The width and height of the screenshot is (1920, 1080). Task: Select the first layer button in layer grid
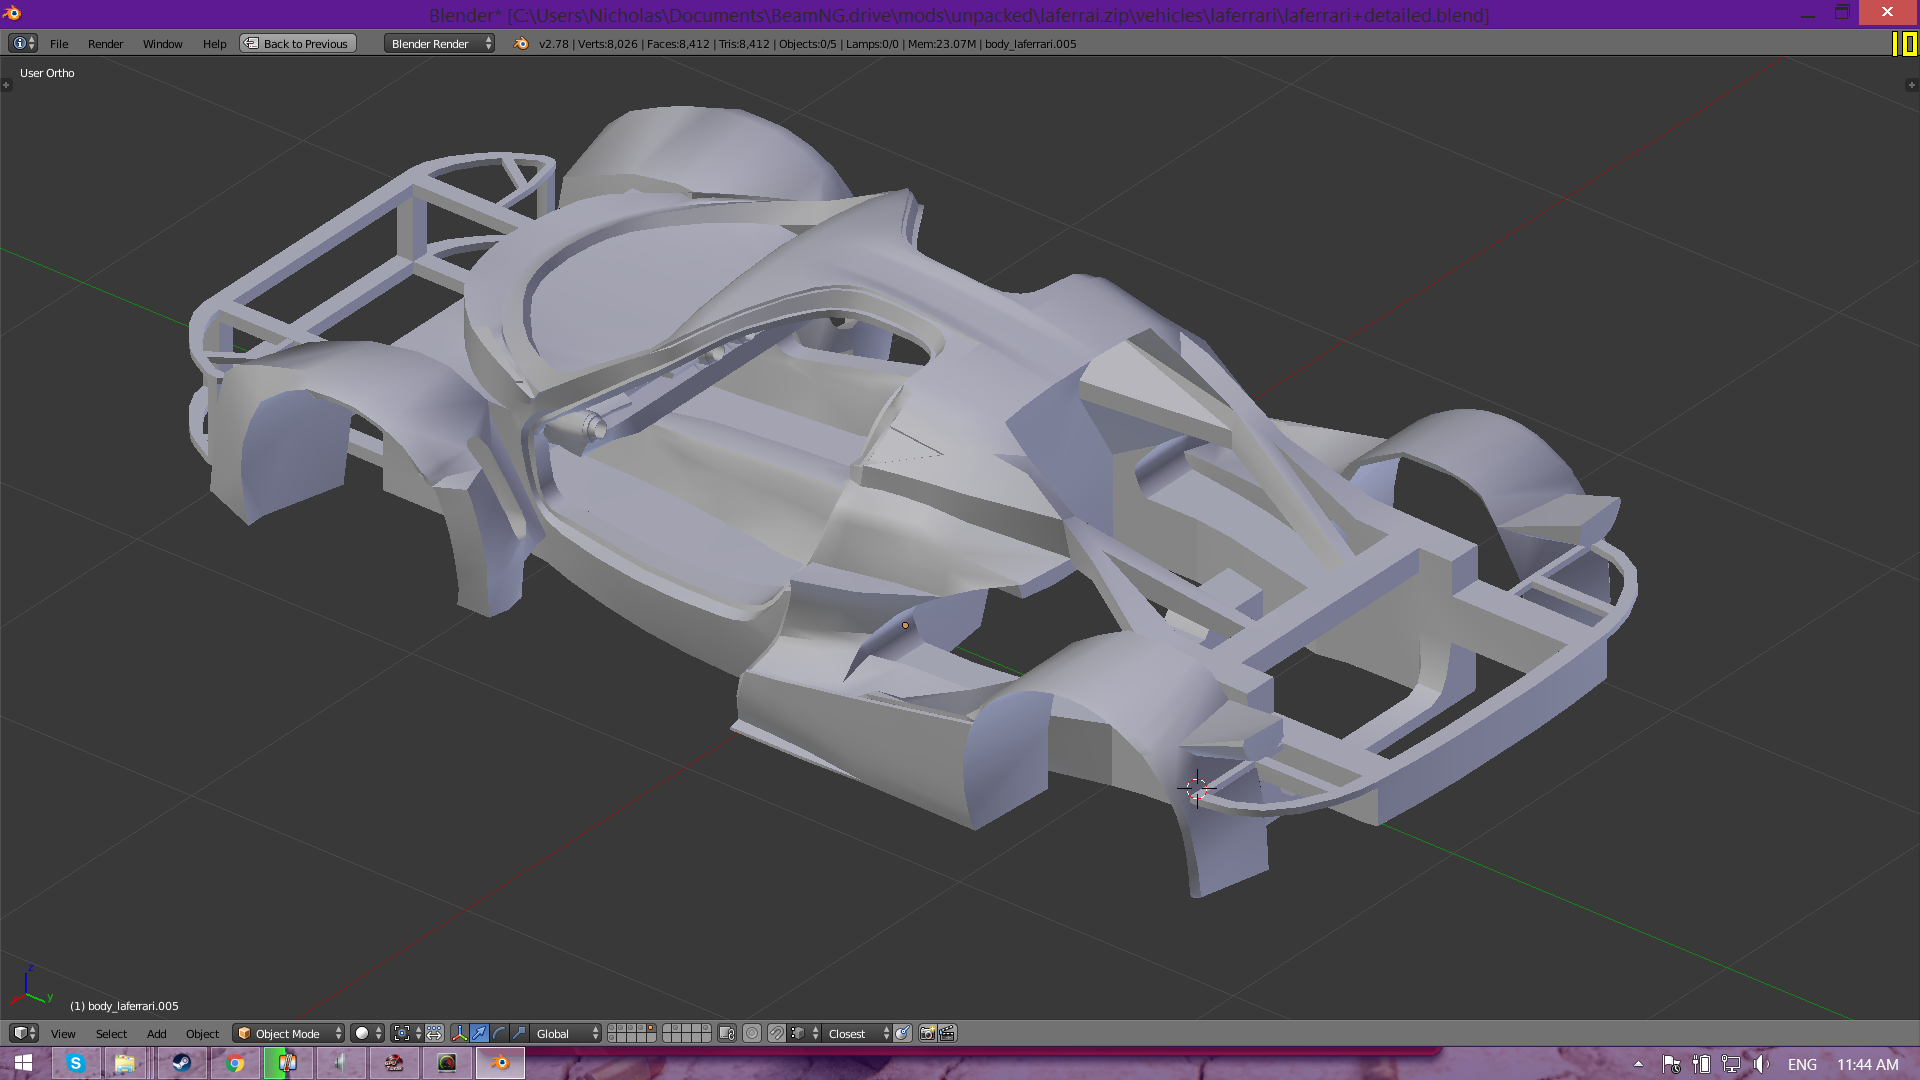pos(612,1029)
